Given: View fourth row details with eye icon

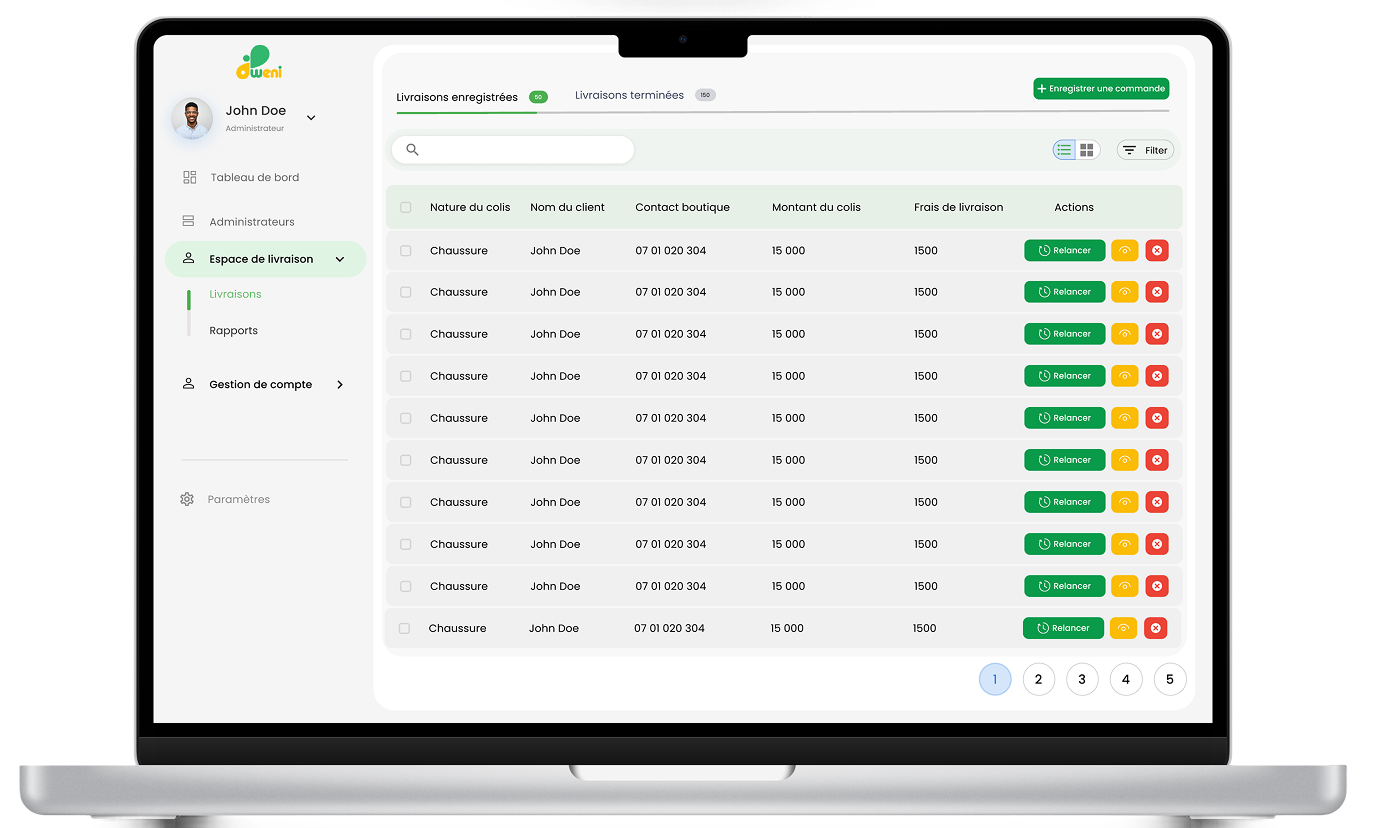Looking at the screenshot, I should point(1125,376).
